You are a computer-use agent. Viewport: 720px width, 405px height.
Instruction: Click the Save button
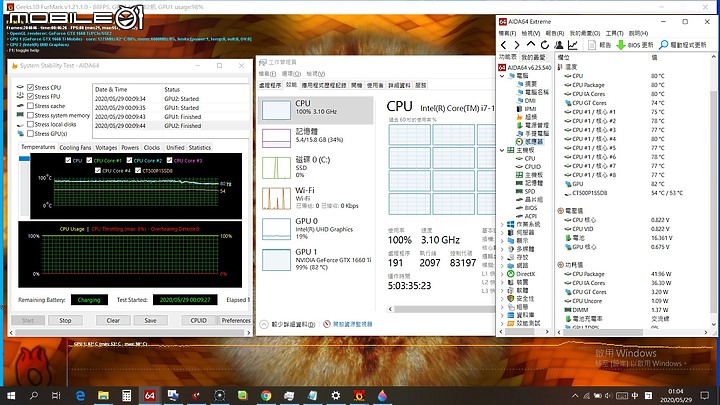coord(151,320)
